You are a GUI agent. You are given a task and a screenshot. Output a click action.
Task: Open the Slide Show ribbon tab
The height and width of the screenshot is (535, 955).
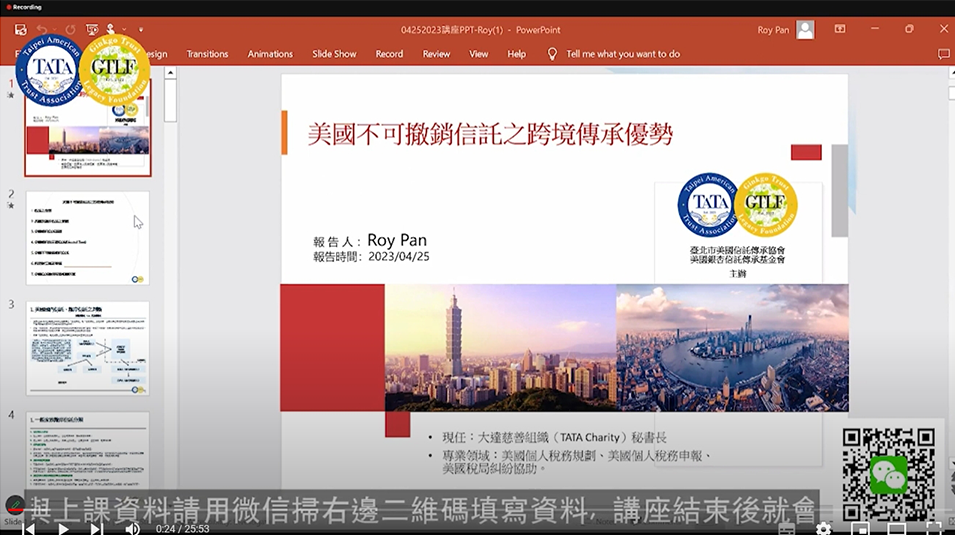click(334, 54)
